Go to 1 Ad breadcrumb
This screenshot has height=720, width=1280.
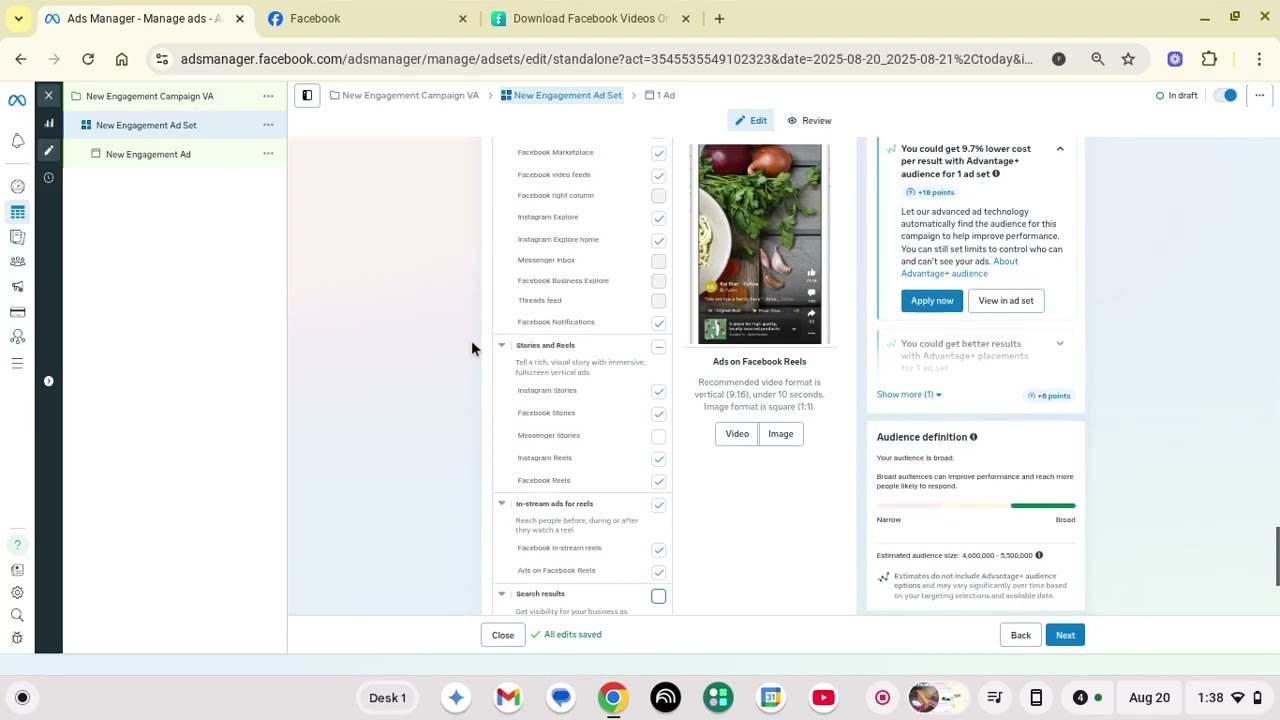tap(660, 95)
